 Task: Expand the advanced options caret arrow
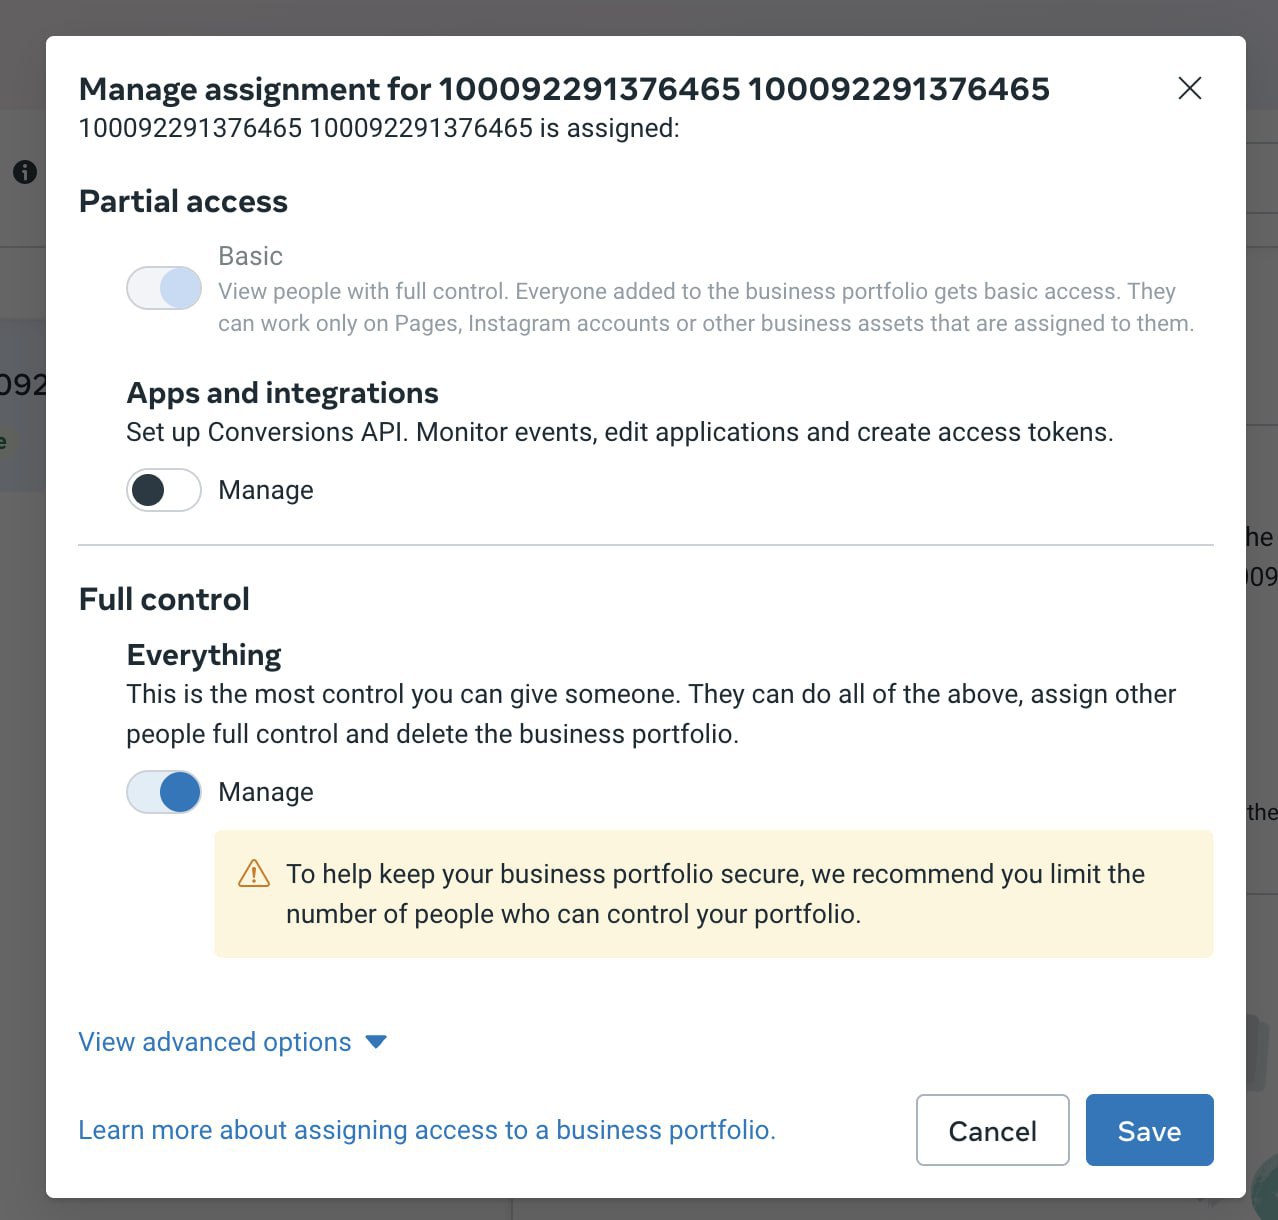coord(376,1042)
